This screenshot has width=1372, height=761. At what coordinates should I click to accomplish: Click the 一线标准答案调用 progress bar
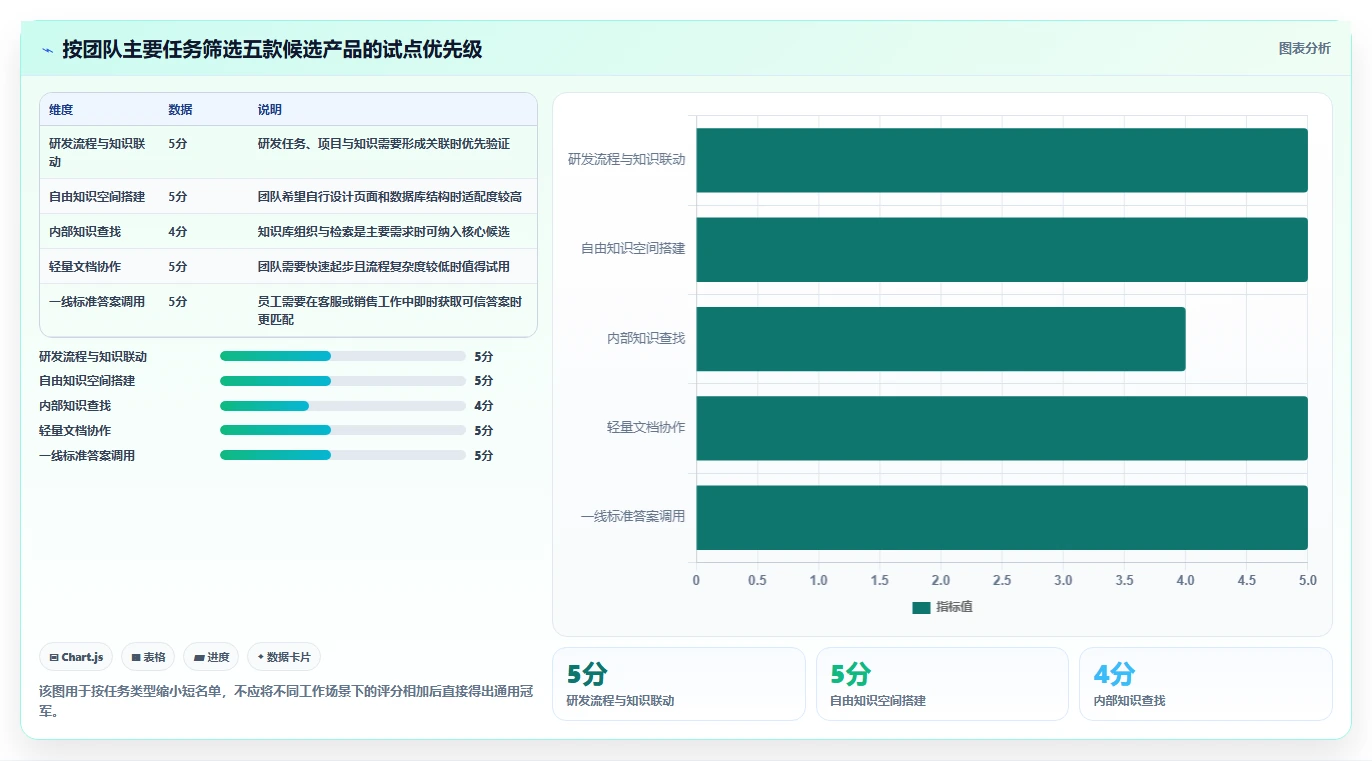tap(343, 456)
